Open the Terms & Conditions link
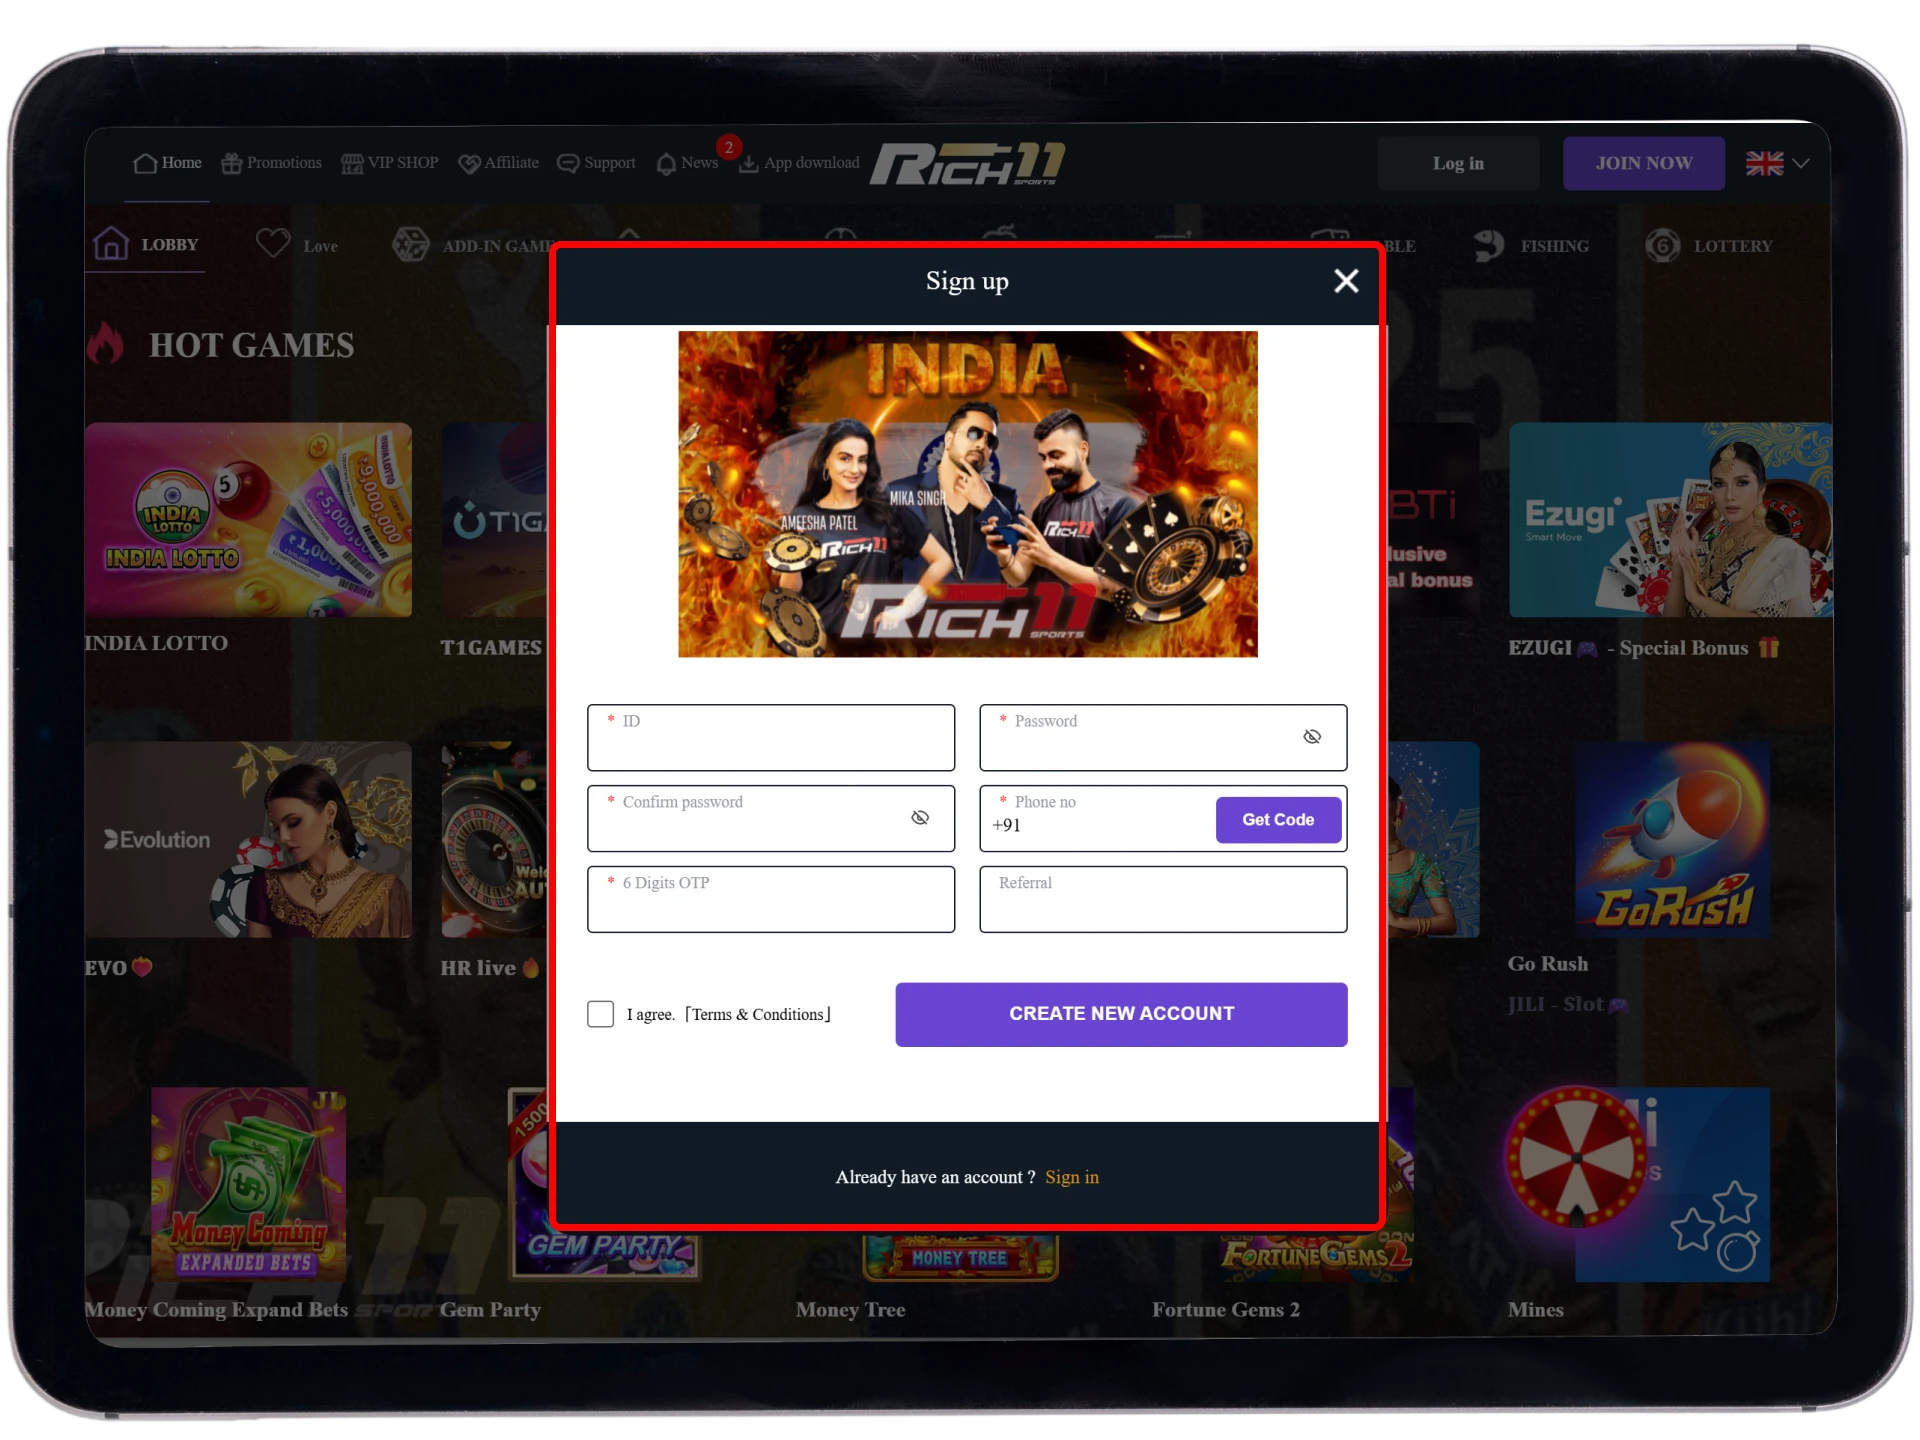 tap(758, 1014)
